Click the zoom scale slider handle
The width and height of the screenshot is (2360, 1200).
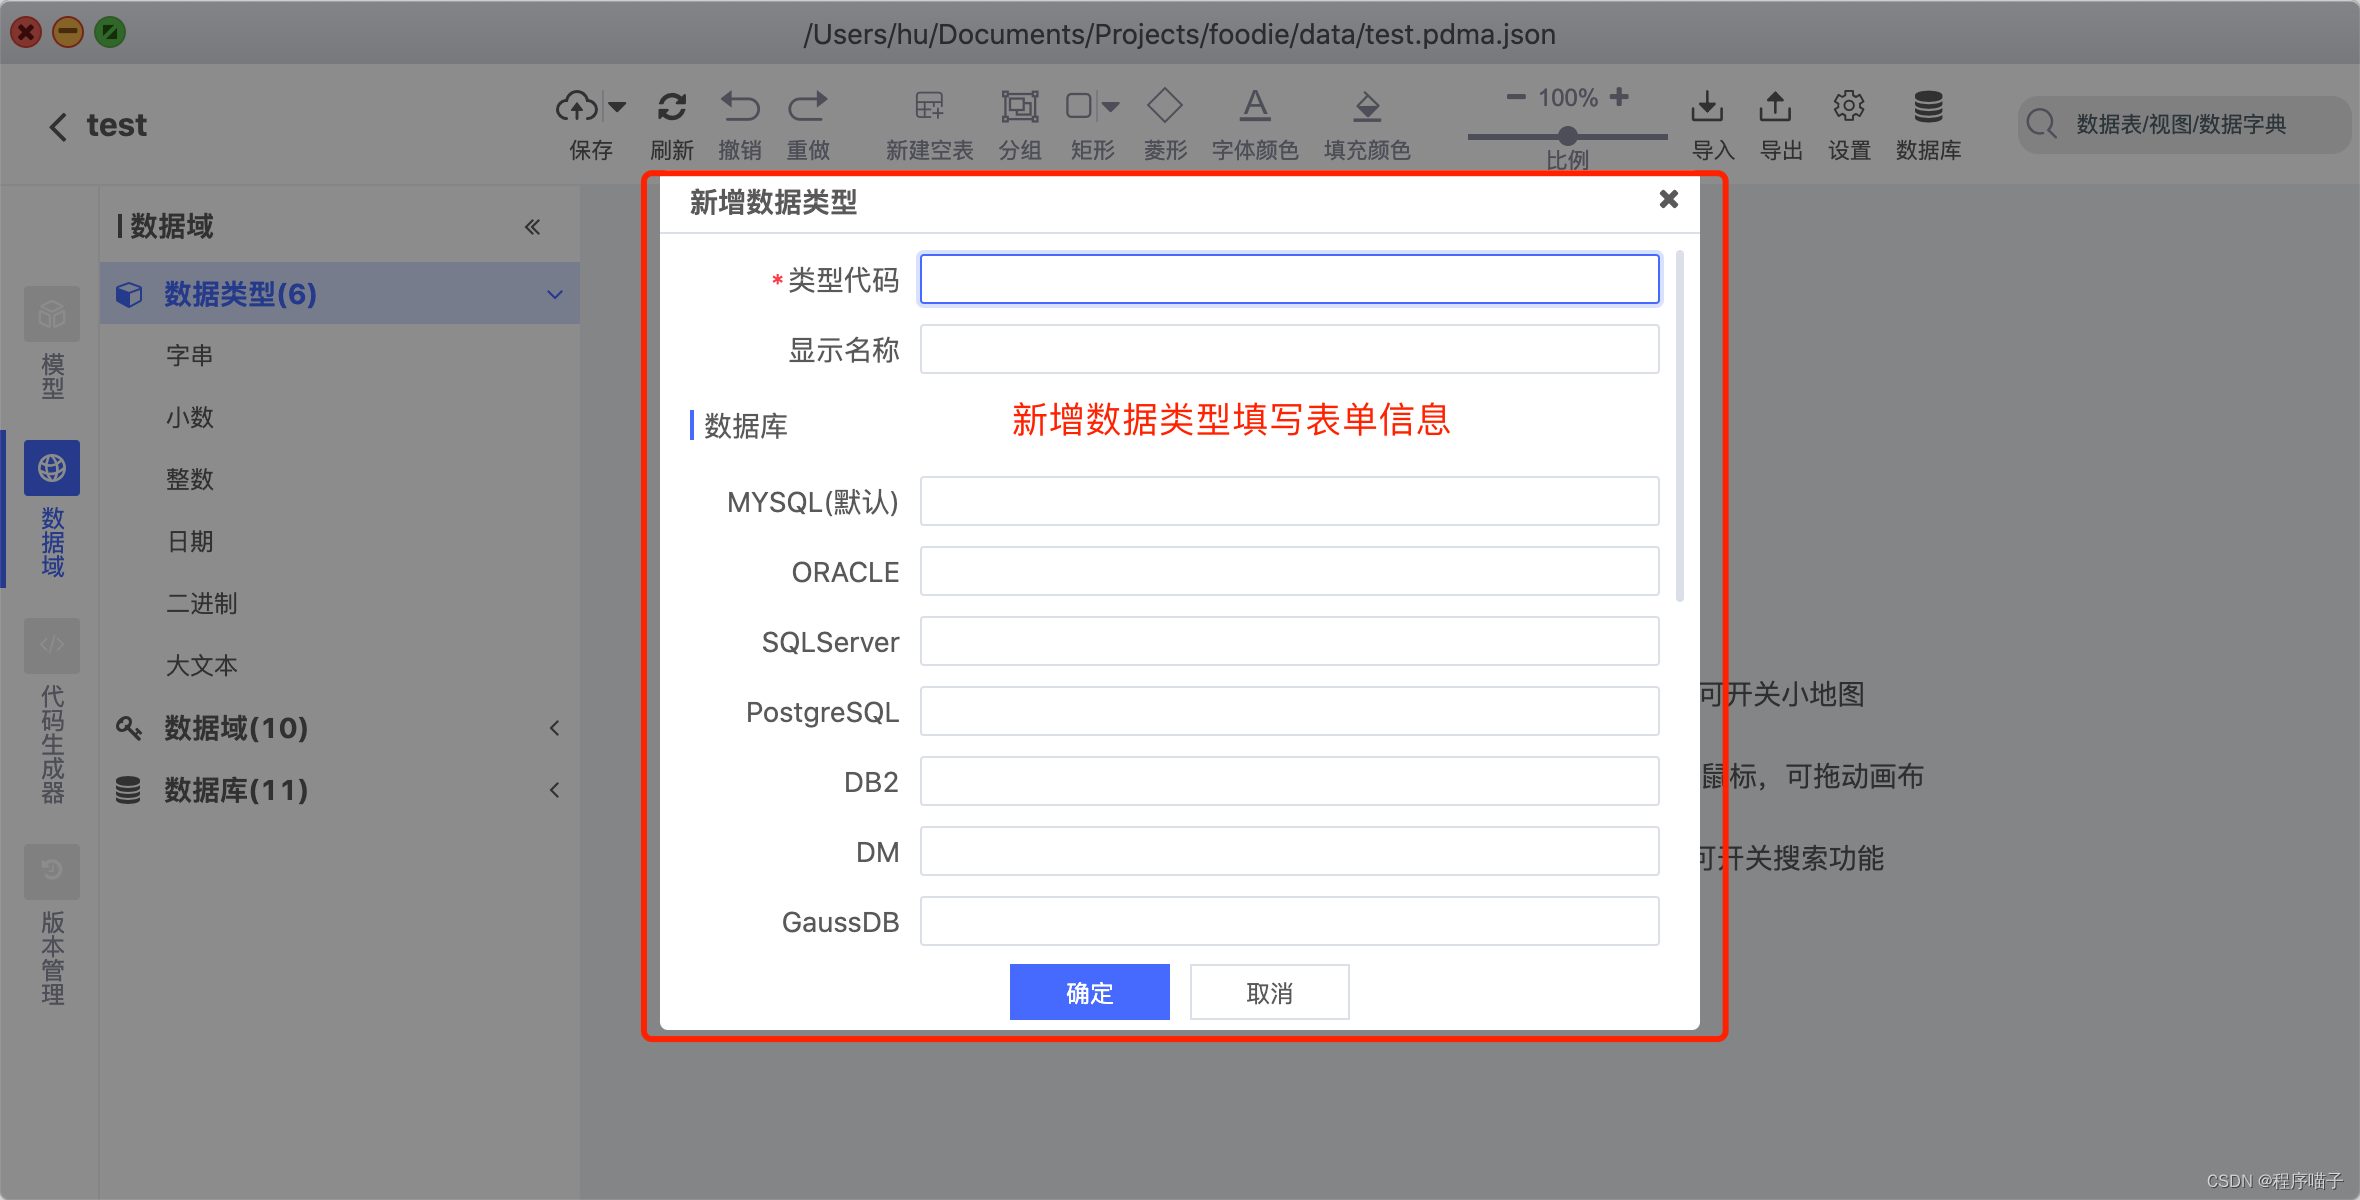[1568, 135]
